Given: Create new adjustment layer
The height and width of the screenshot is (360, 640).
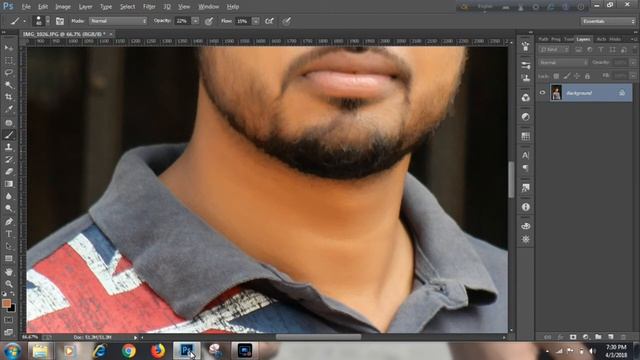Looking at the screenshot, I should tap(586, 337).
